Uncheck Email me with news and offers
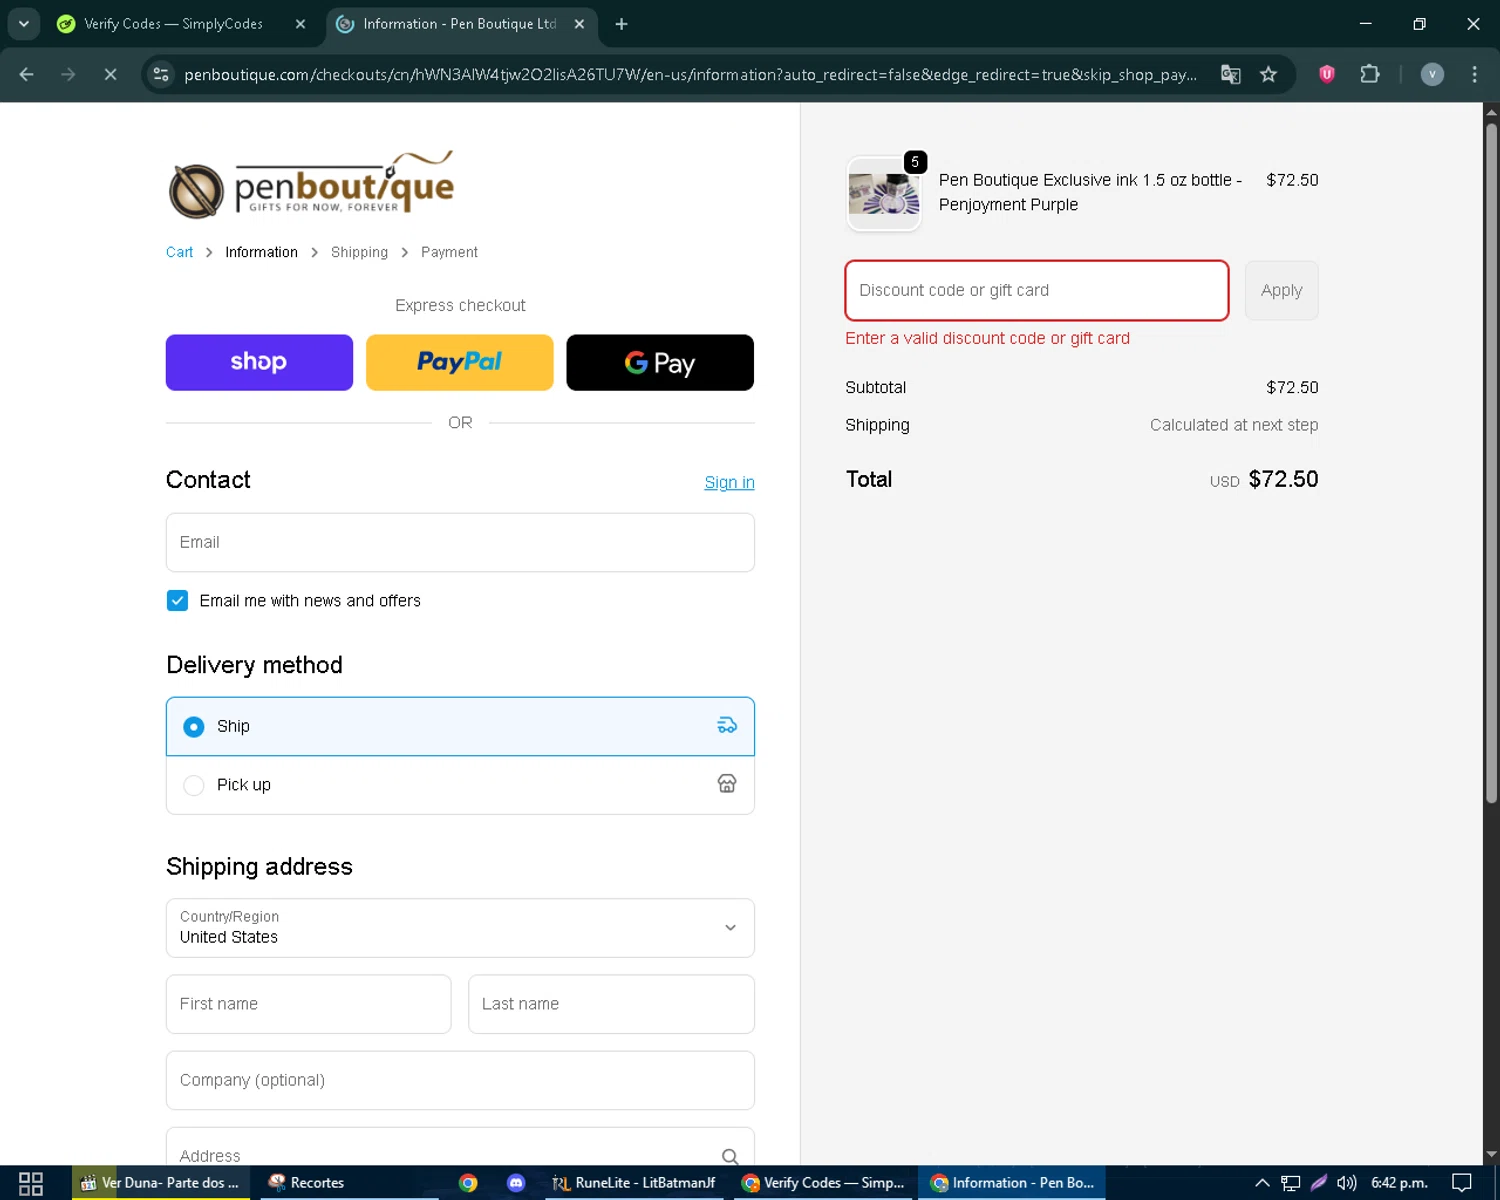1500x1200 pixels. coord(177,600)
